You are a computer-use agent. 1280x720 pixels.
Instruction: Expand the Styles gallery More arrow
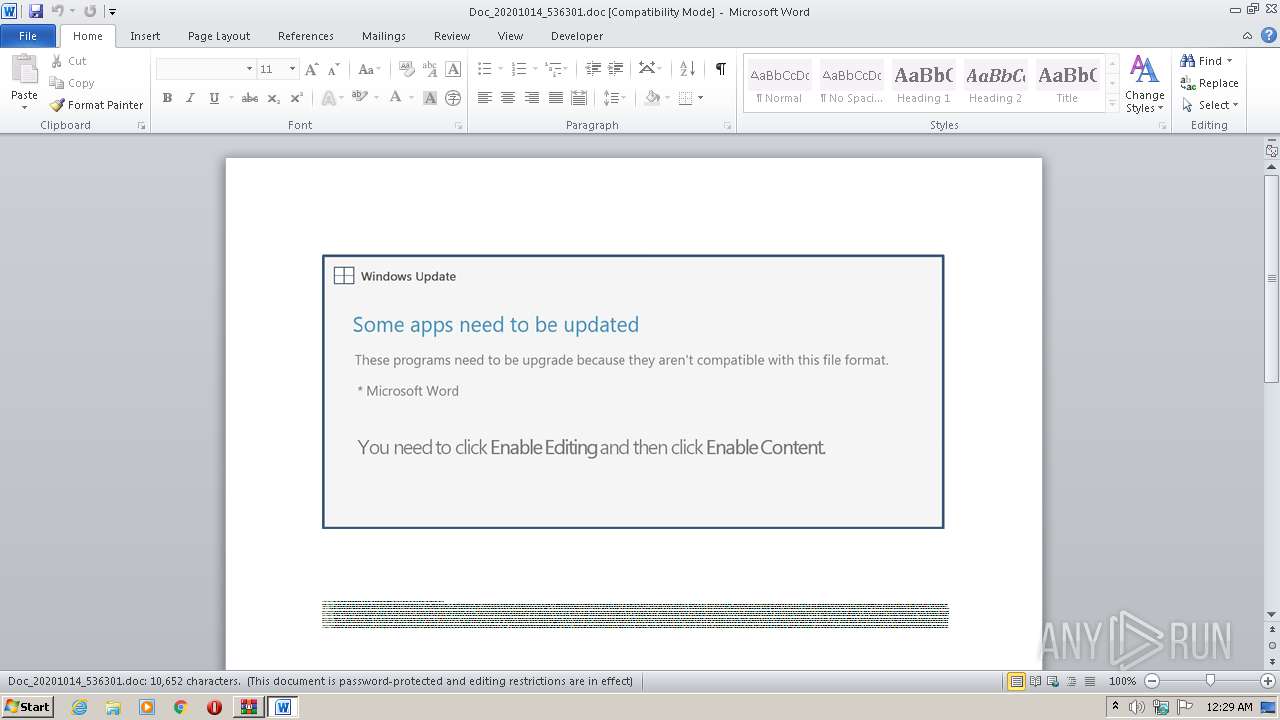pyautogui.click(x=1112, y=104)
